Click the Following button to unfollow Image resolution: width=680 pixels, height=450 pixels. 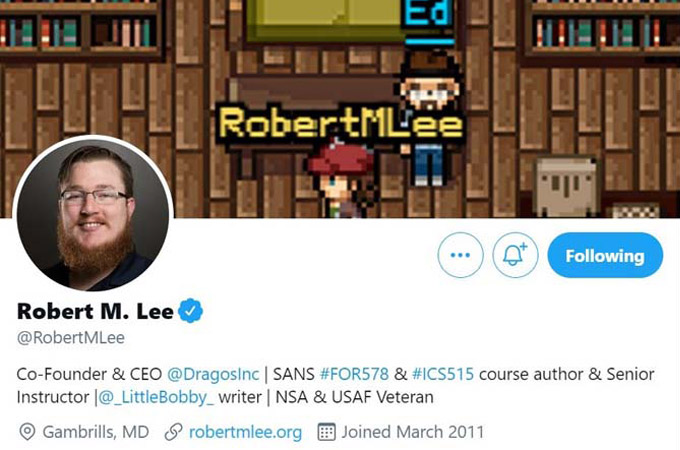[x=605, y=255]
